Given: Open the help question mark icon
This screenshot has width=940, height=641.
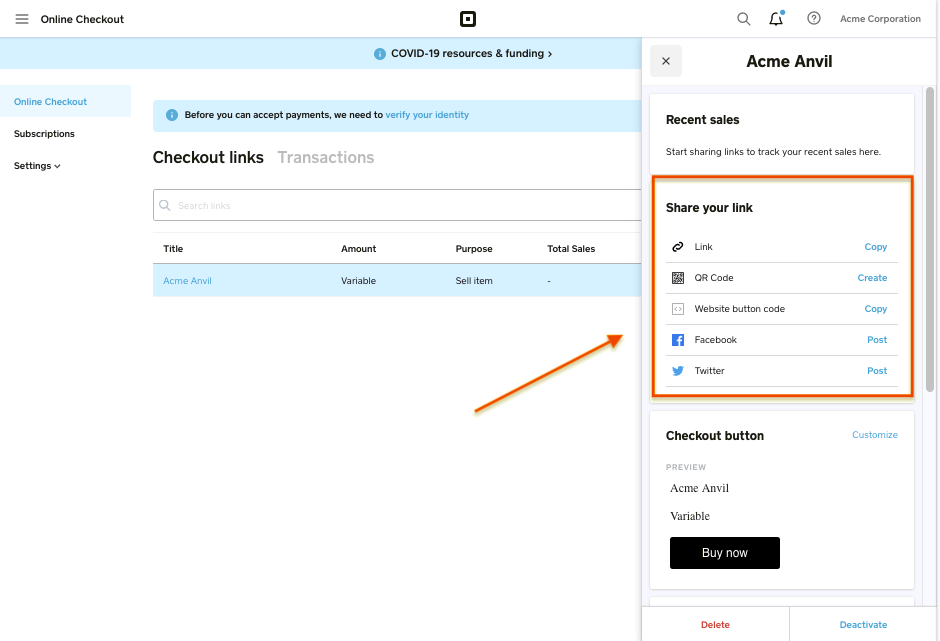Looking at the screenshot, I should (x=814, y=19).
